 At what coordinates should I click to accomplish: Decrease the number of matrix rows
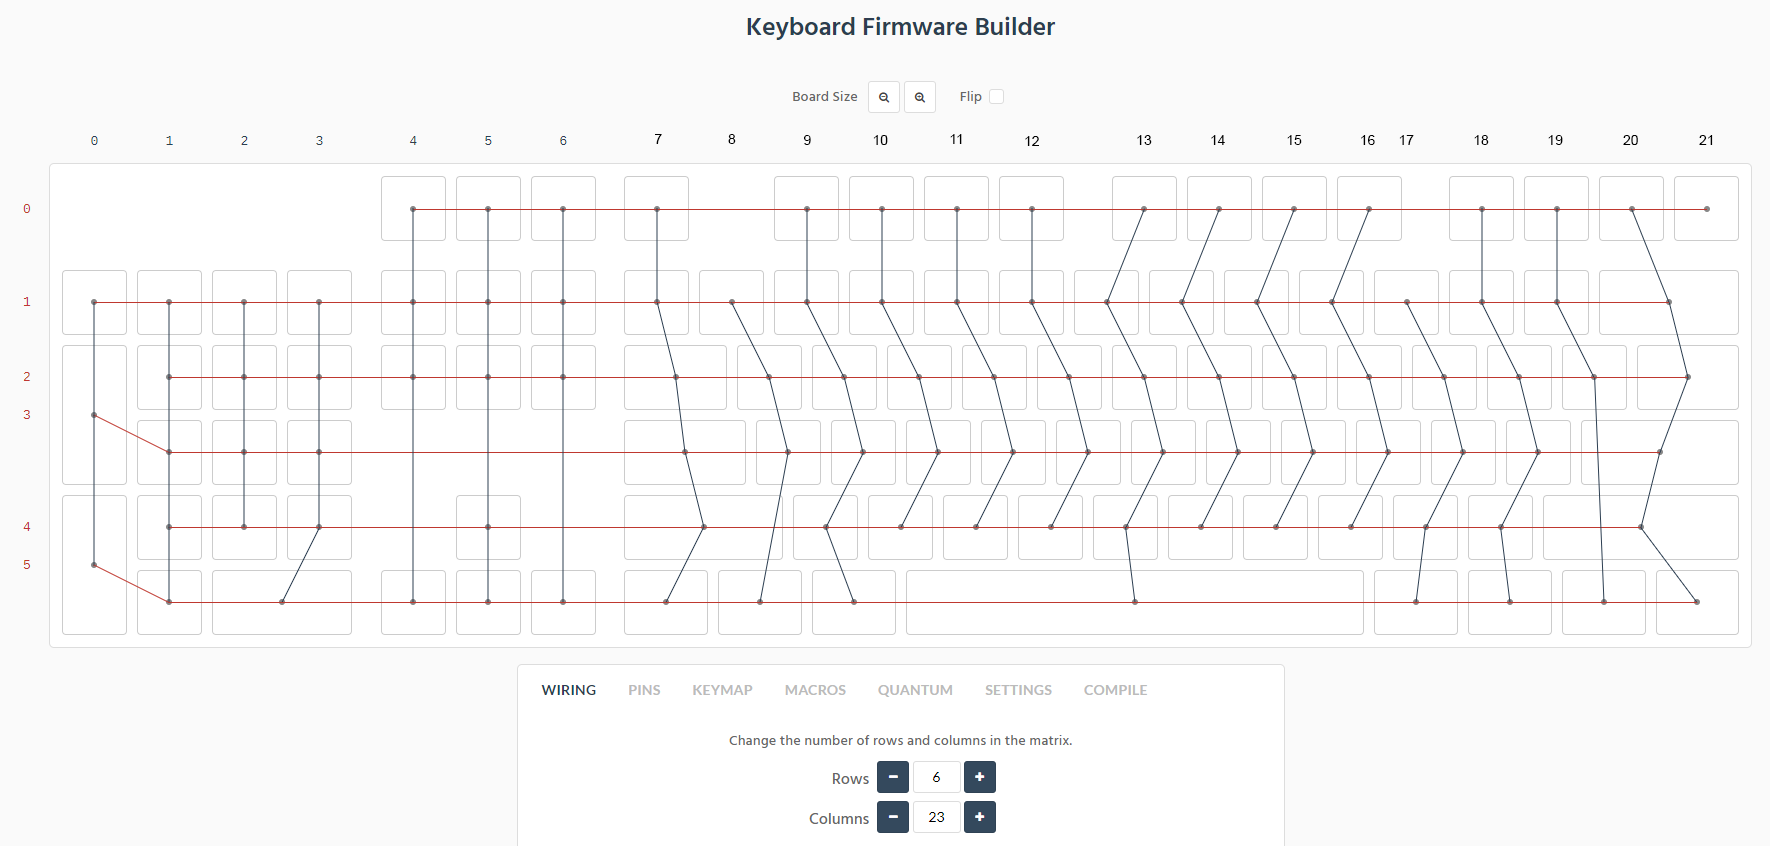(893, 777)
